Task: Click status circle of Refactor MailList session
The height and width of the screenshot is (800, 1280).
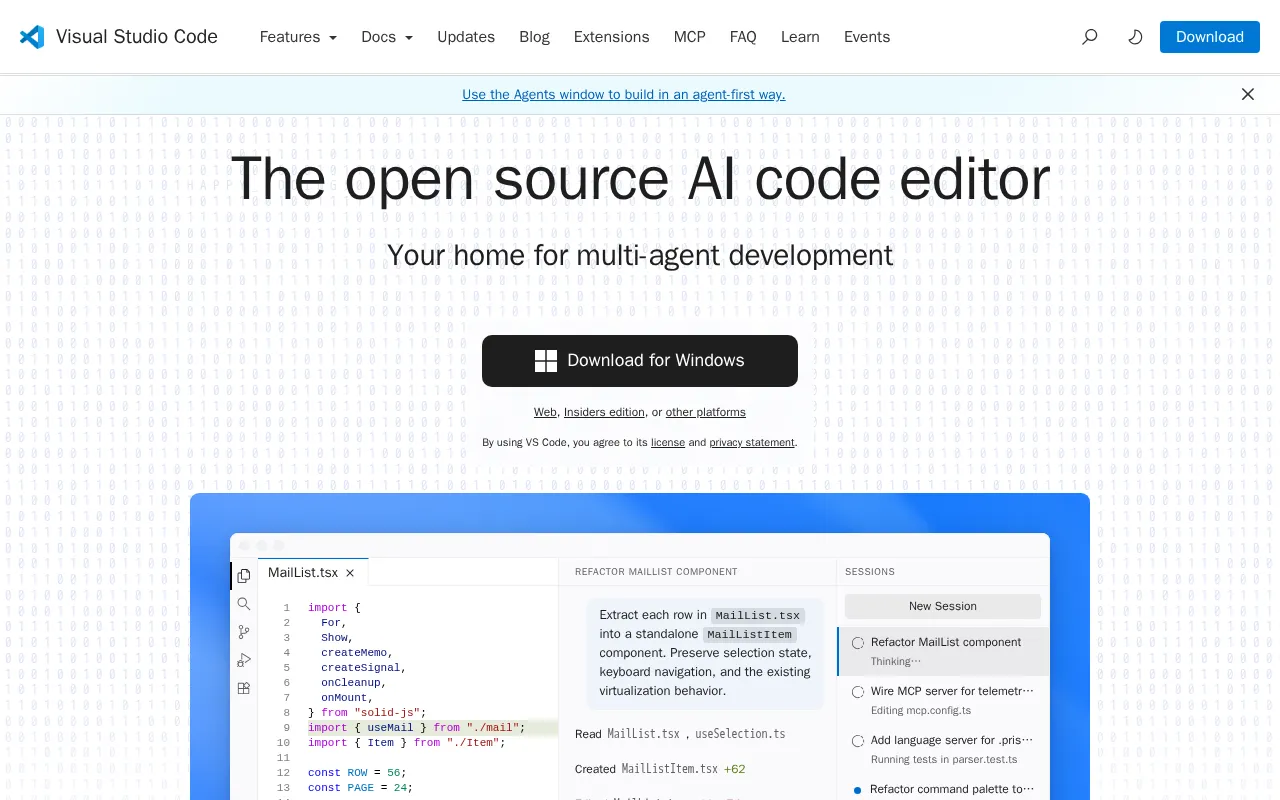Action: coord(858,643)
